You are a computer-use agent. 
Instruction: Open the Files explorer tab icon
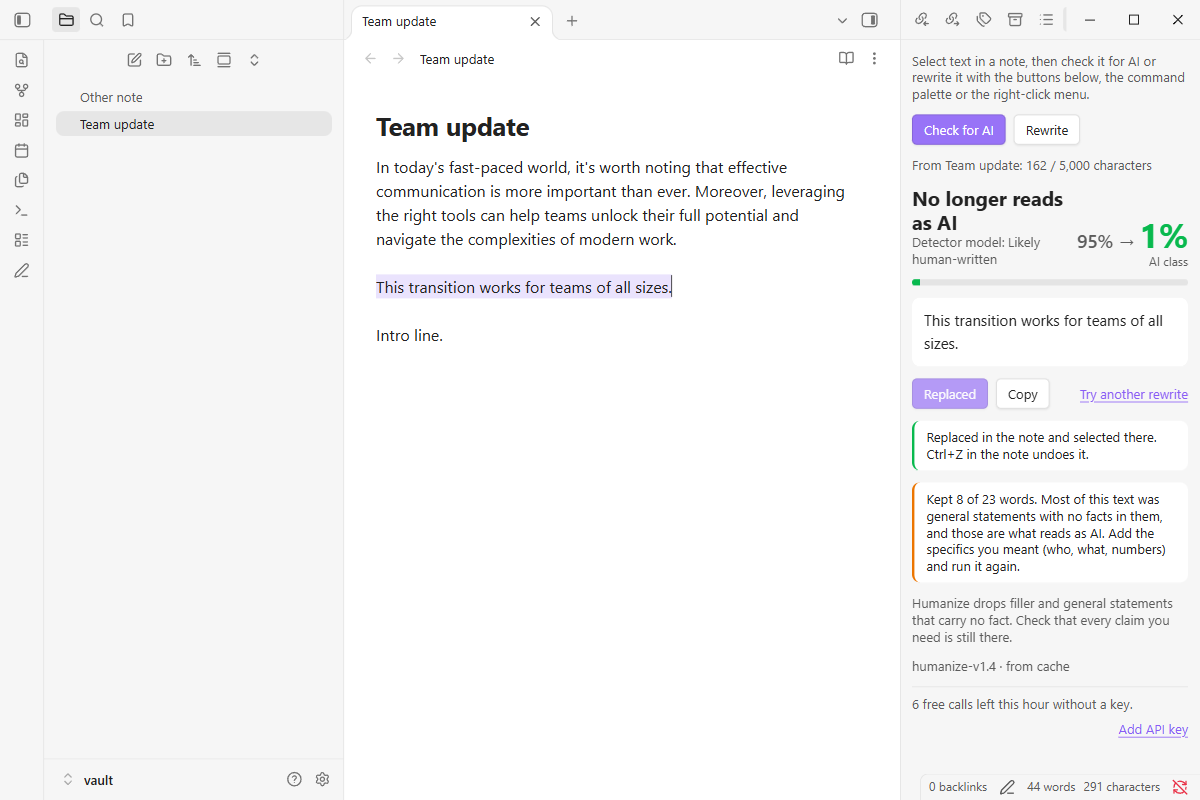pos(66,20)
